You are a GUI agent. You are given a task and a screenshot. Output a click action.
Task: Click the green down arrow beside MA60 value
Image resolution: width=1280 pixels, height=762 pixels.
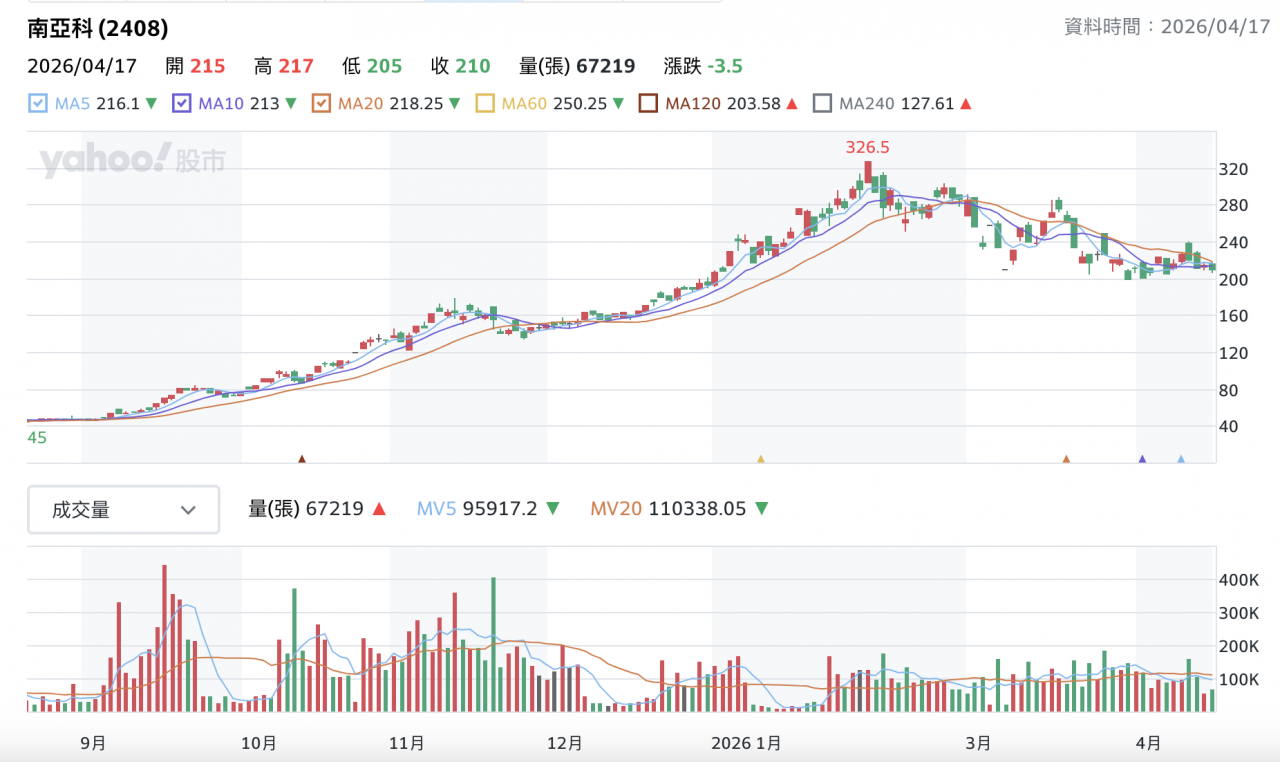point(618,103)
